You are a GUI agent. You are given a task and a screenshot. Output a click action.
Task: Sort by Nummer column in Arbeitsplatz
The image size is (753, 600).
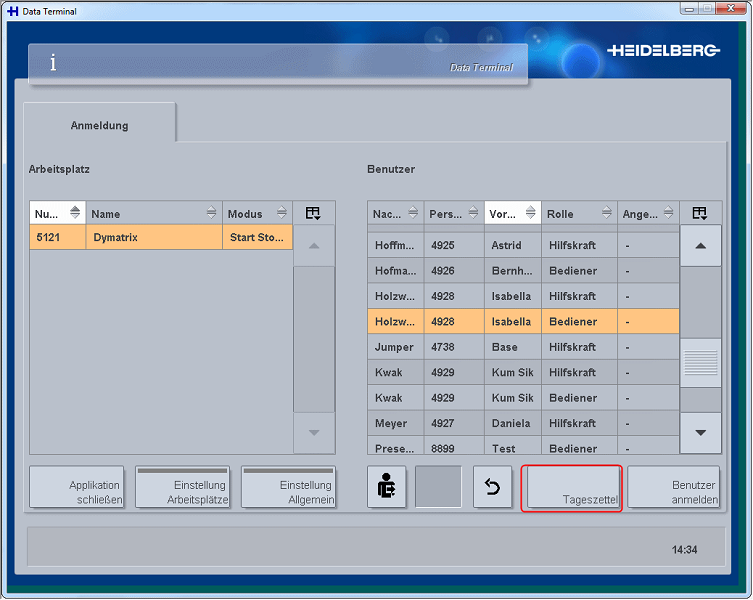(57, 213)
